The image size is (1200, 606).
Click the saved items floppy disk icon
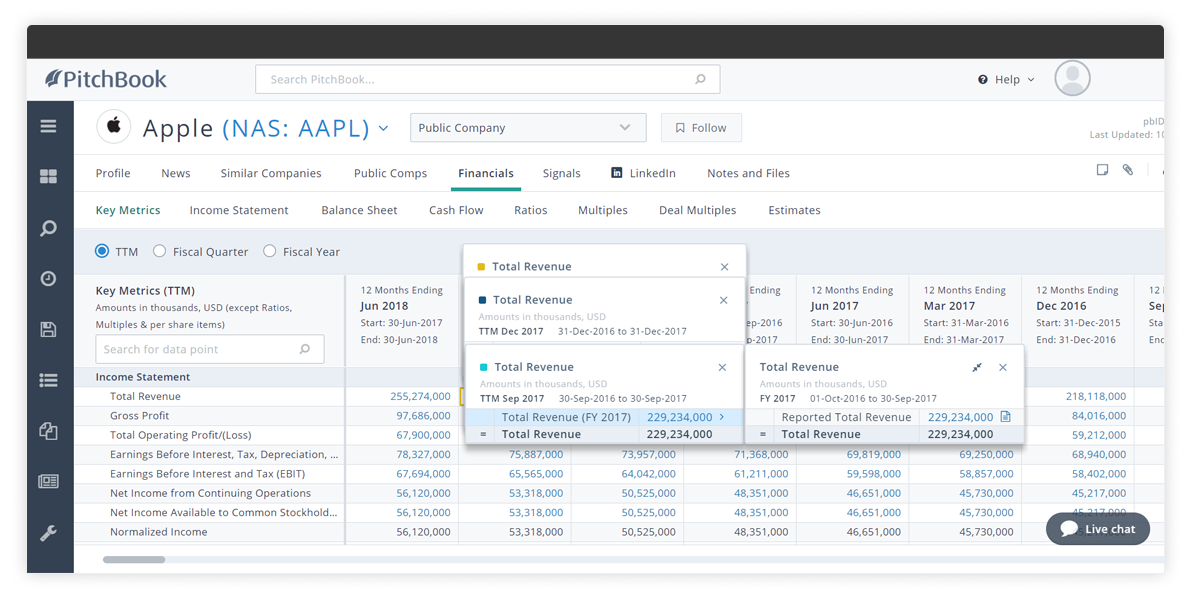click(48, 329)
